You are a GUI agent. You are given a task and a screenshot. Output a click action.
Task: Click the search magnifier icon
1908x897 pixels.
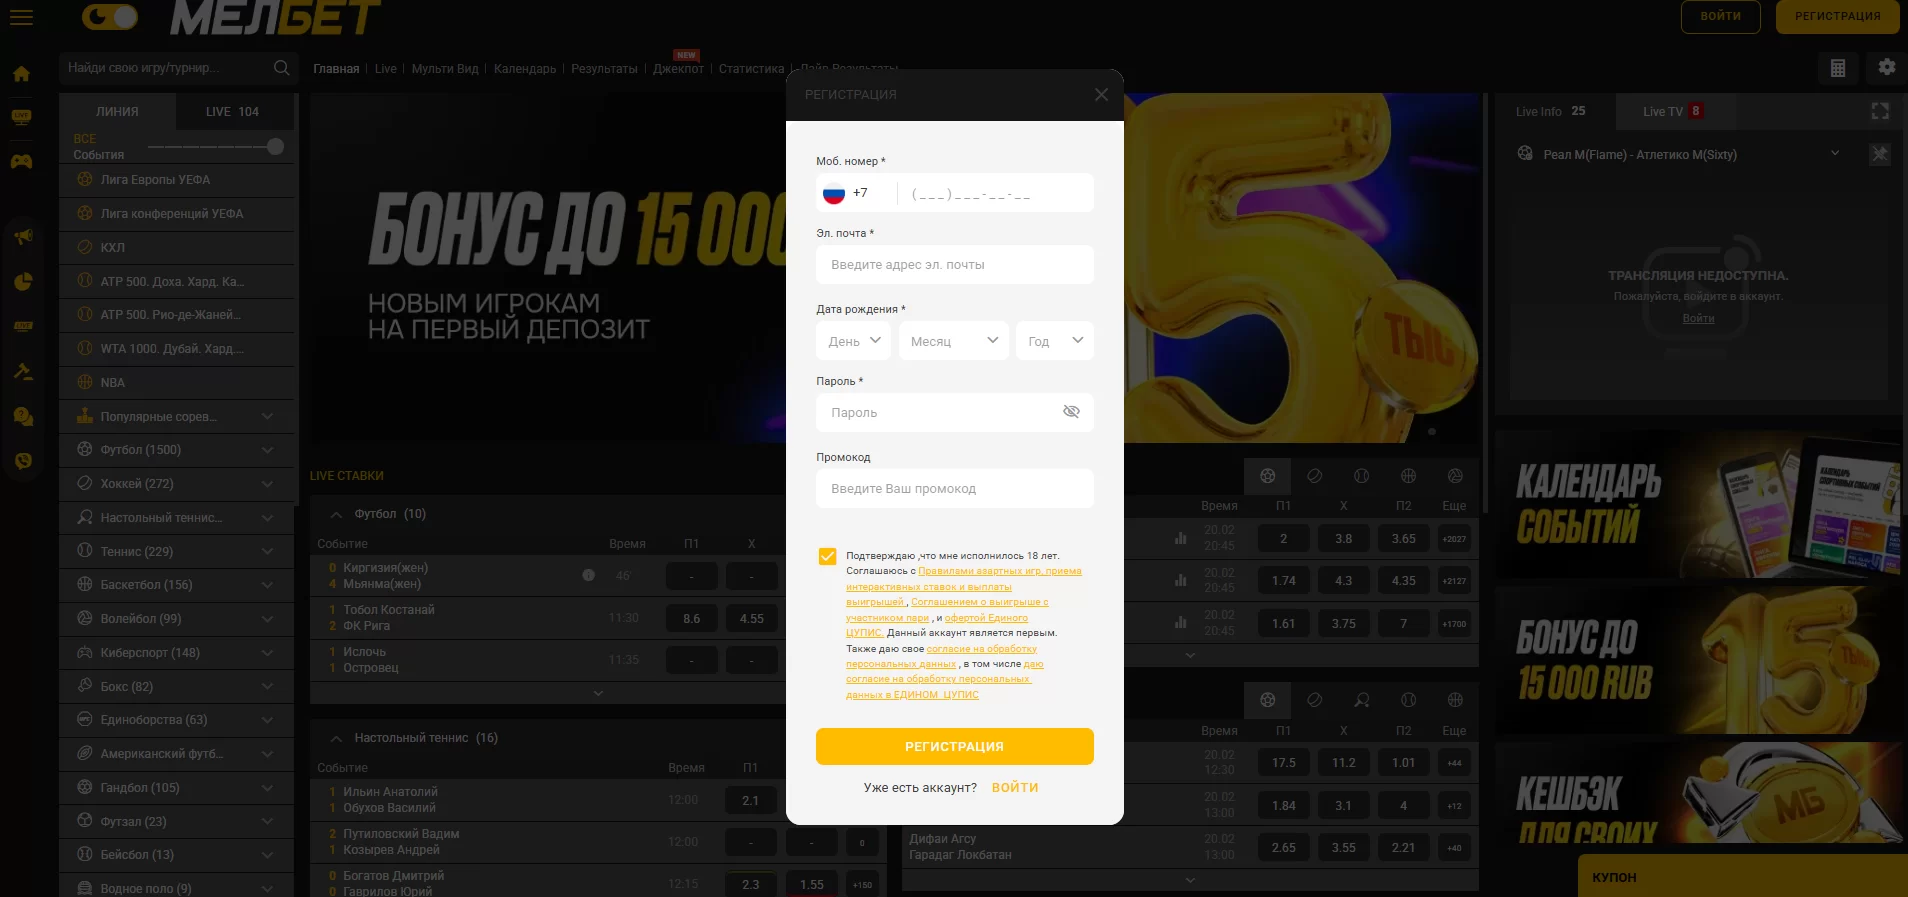(x=282, y=68)
